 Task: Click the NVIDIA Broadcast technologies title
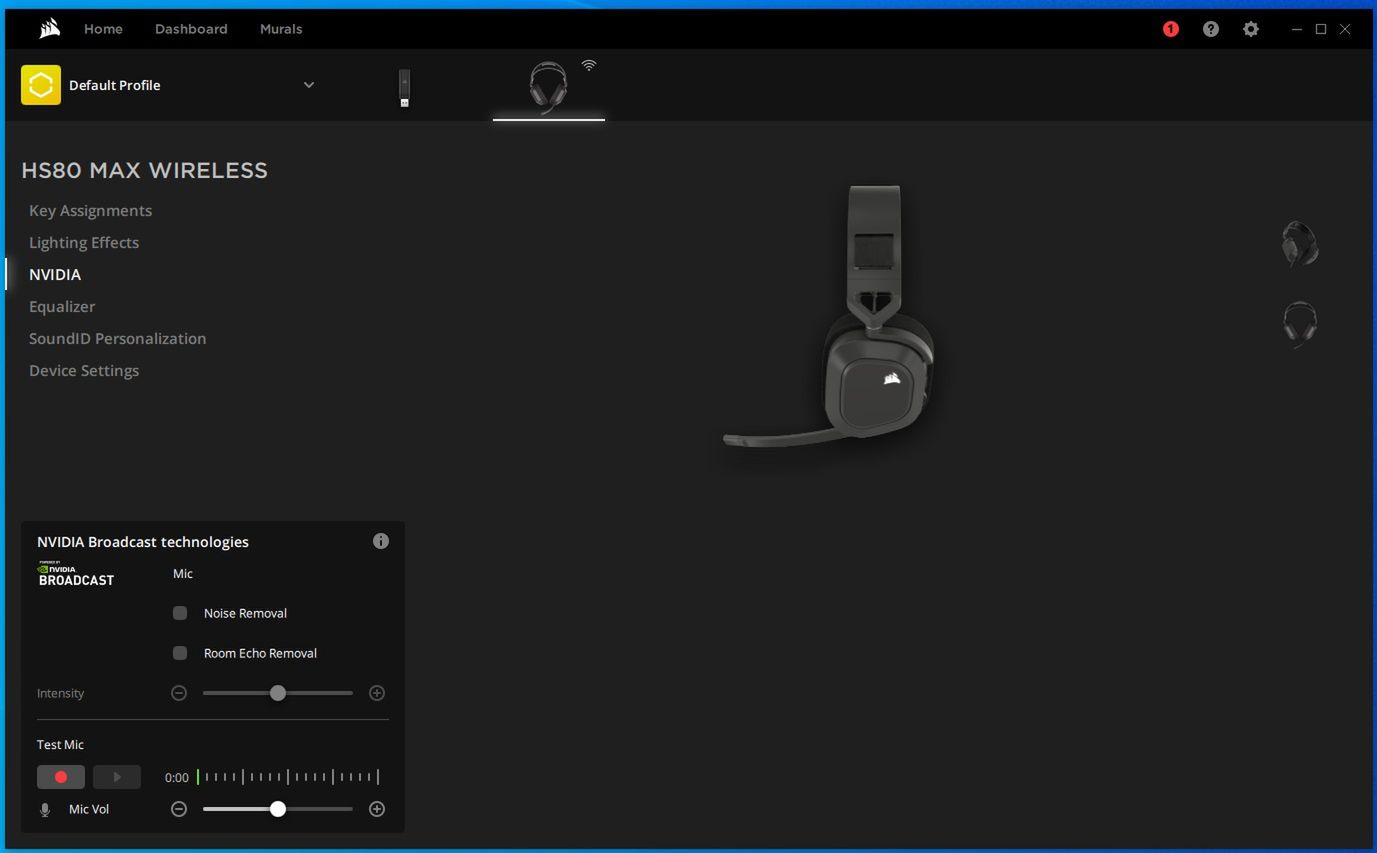coord(143,542)
